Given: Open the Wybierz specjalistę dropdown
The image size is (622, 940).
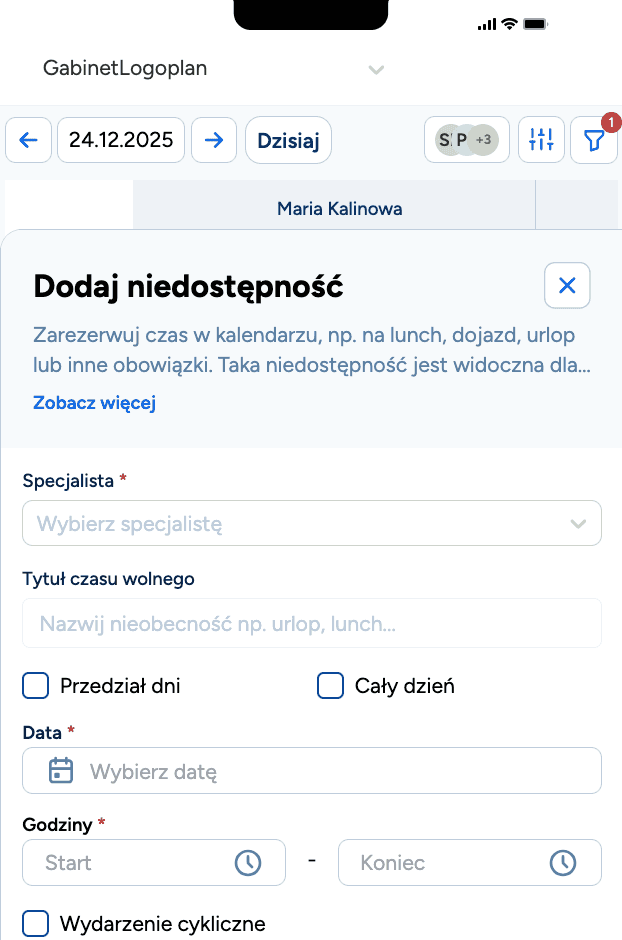Looking at the screenshot, I should pyautogui.click(x=311, y=522).
